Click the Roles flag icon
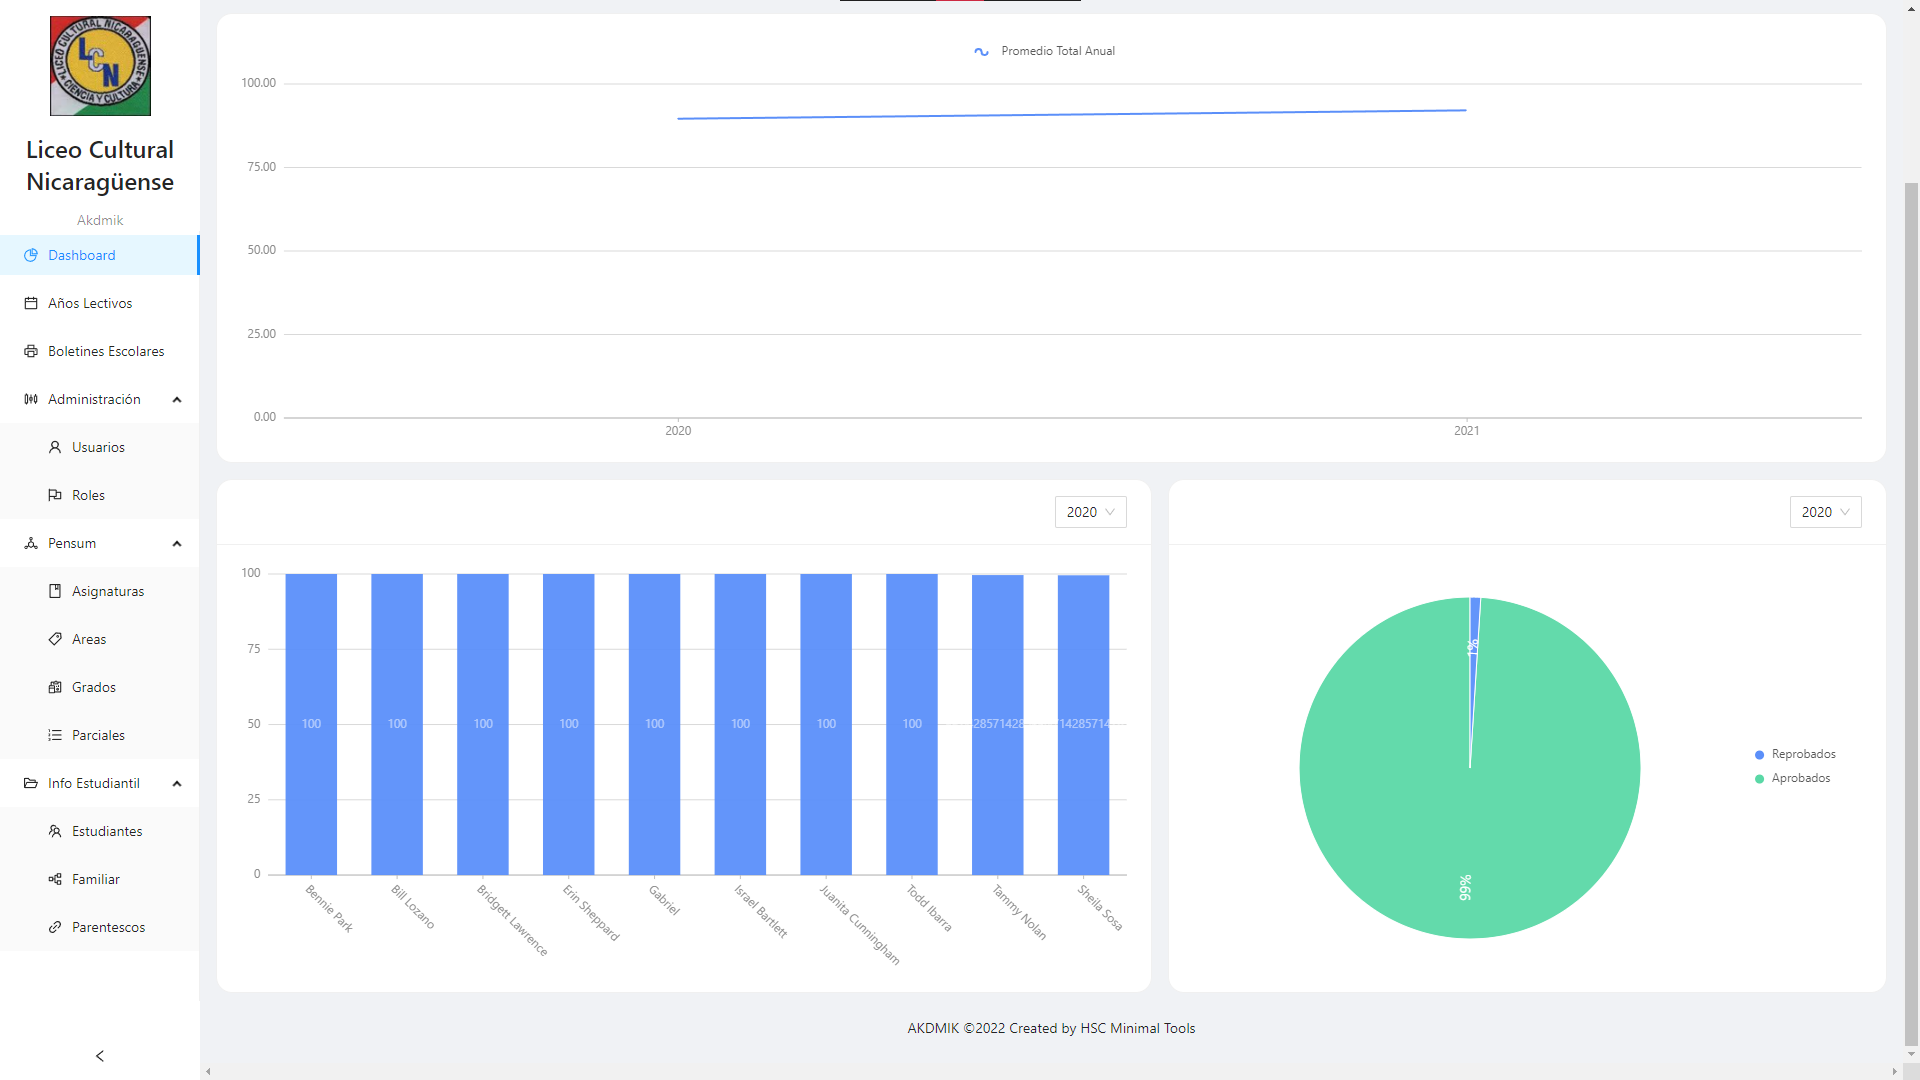Viewport: 1920px width, 1080px height. [x=55, y=495]
